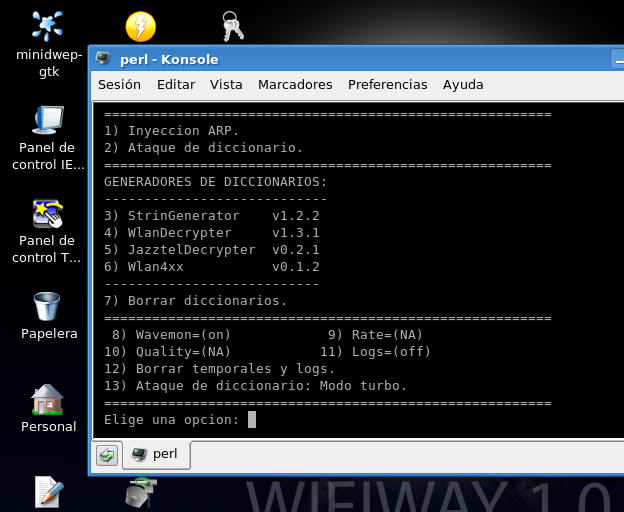Click the document with pencil desktop icon

click(x=48, y=491)
